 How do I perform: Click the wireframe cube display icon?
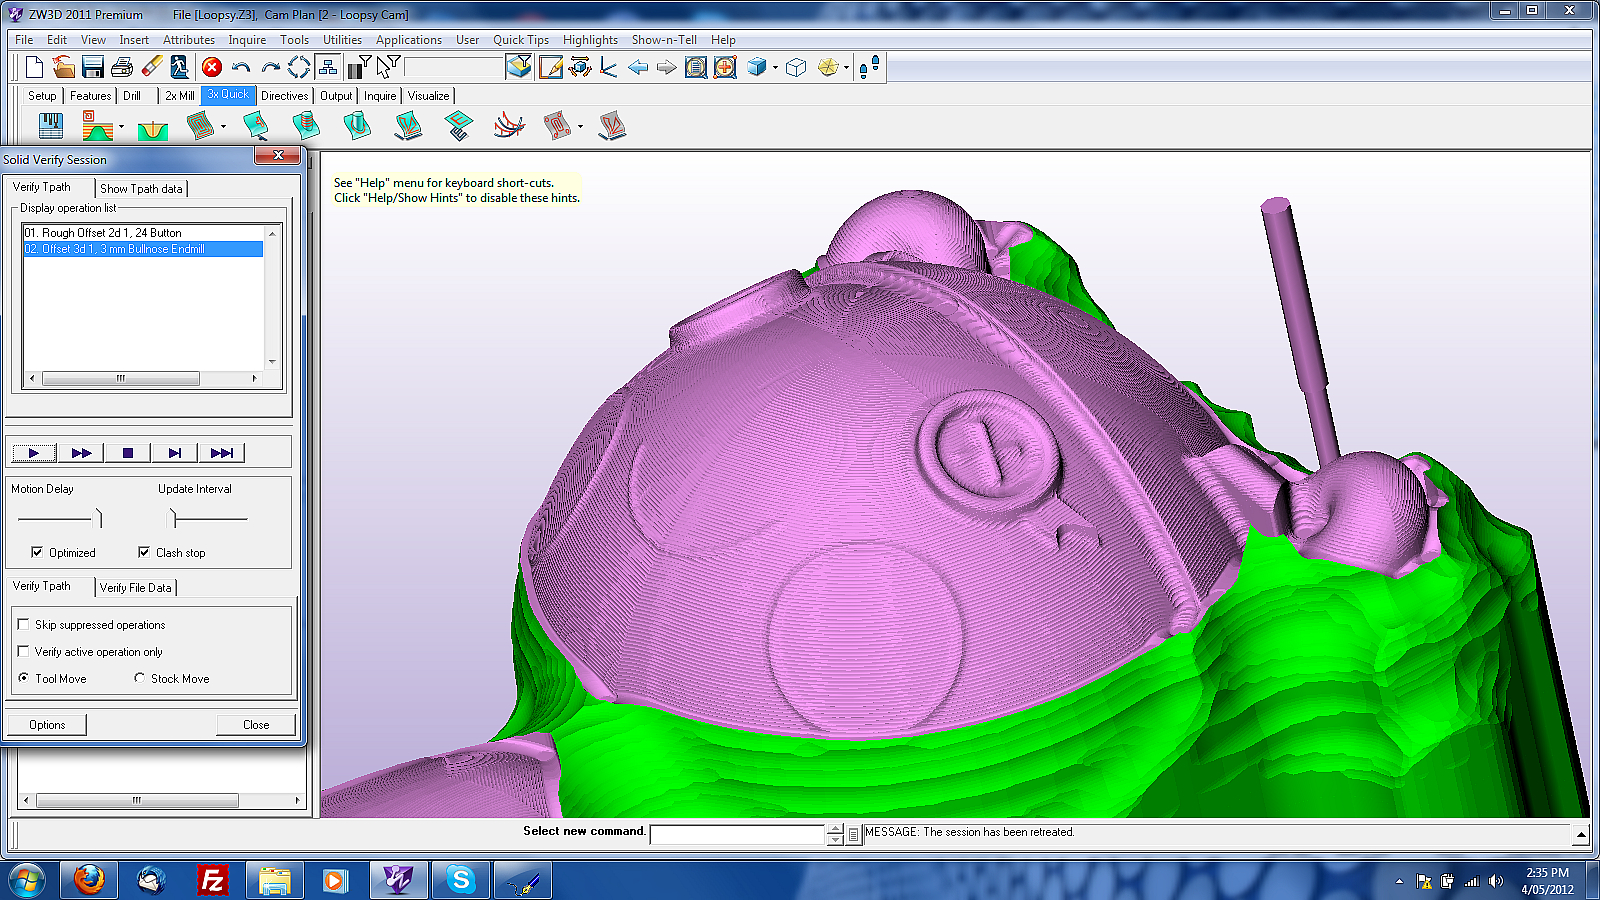click(x=796, y=67)
